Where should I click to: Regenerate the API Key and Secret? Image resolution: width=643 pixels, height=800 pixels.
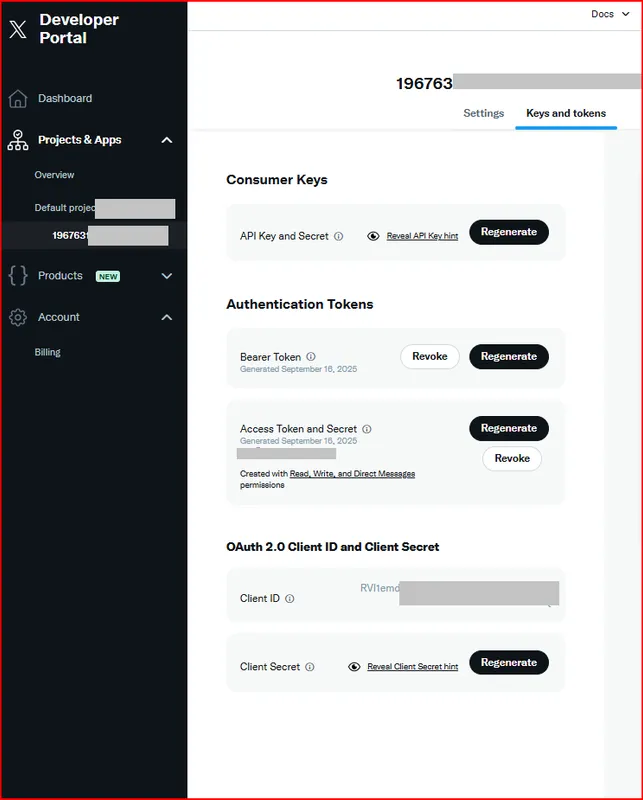(508, 232)
